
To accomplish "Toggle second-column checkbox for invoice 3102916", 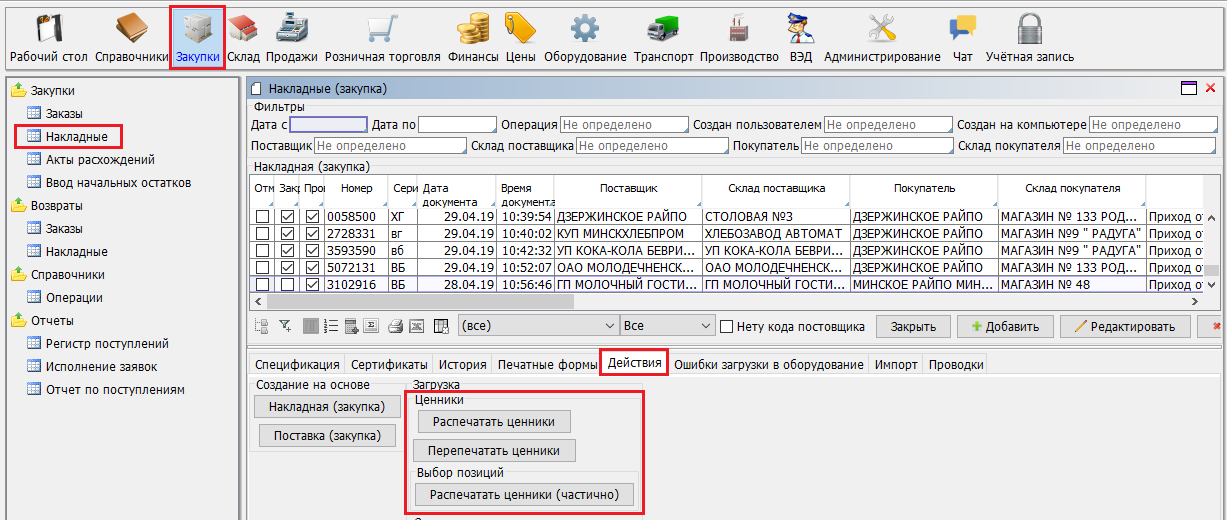I will (288, 285).
